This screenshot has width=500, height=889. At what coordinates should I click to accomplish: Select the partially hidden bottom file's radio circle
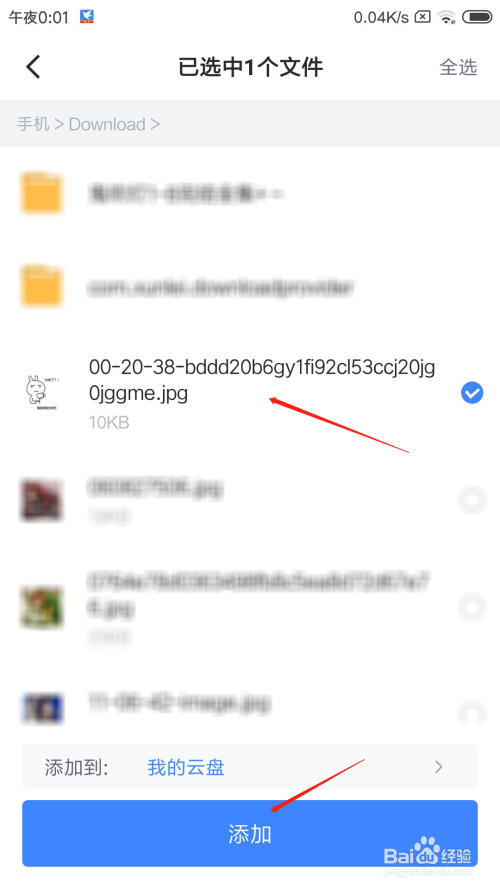click(x=472, y=713)
